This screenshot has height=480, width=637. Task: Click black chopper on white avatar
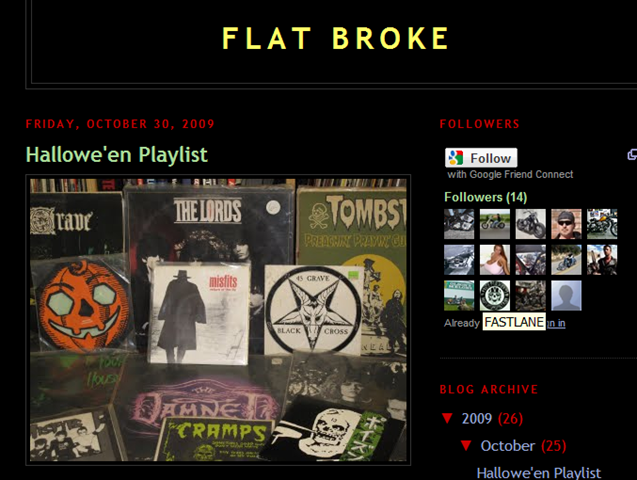point(530,224)
